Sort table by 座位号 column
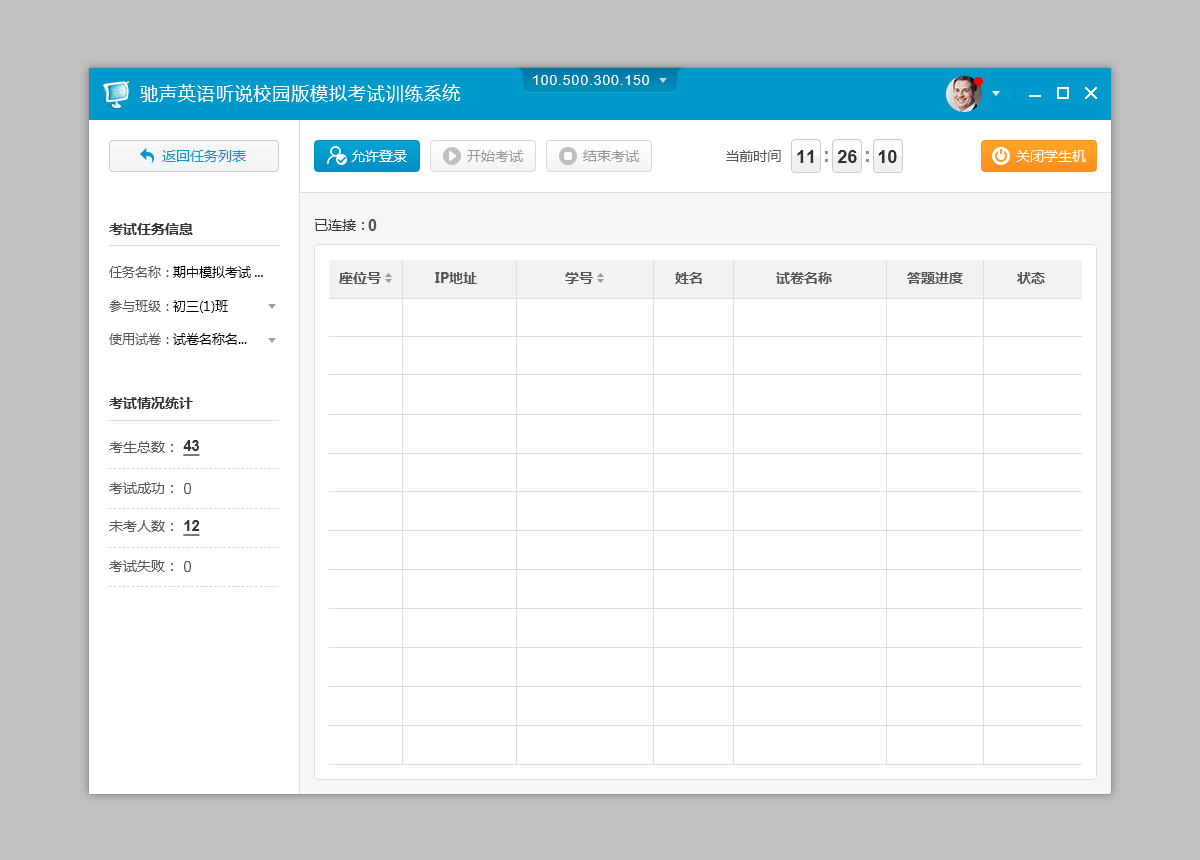The width and height of the screenshot is (1200, 860). pyautogui.click(x=388, y=279)
